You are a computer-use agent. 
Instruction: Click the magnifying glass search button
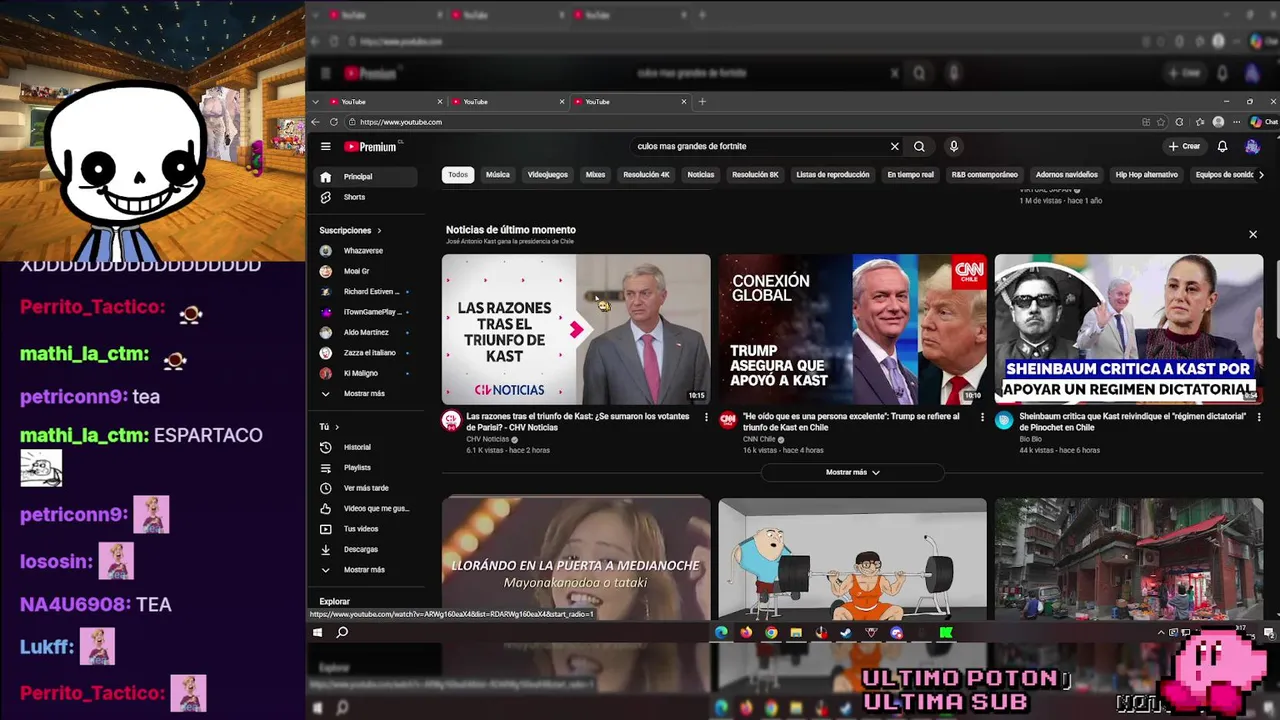click(919, 146)
